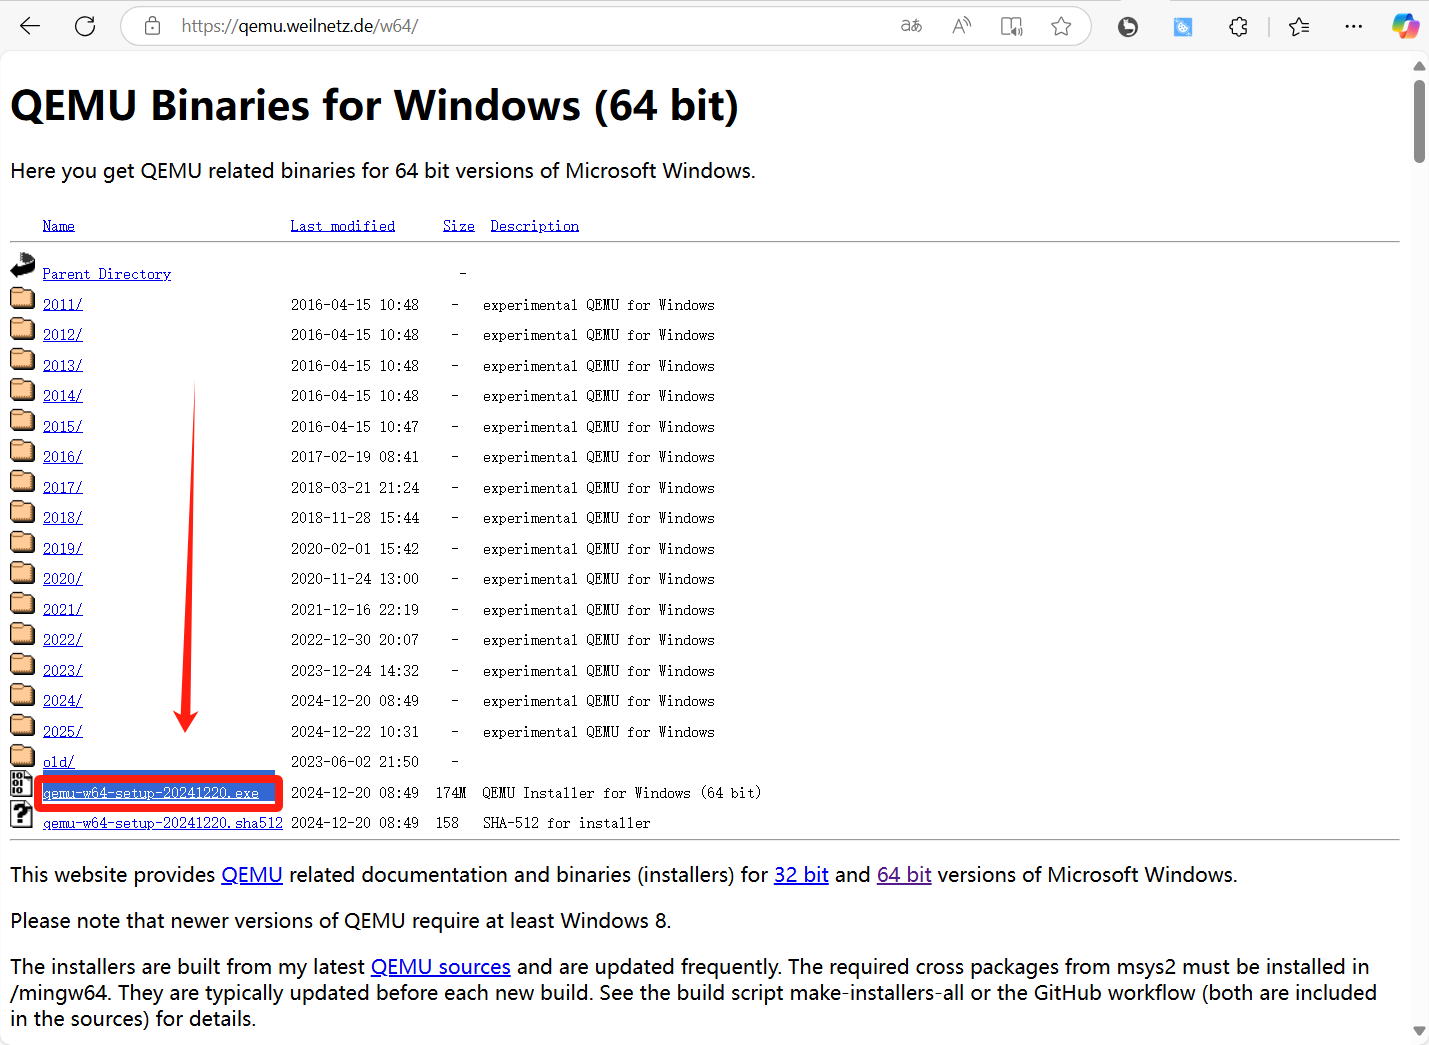The height and width of the screenshot is (1045, 1429).
Task: Reload the page with the refresh icon
Action: [x=85, y=26]
